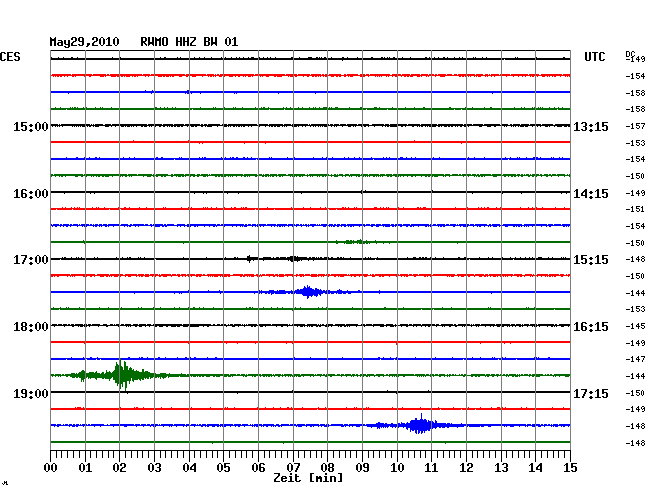Click the large green seismic burst near minute 02
The width and height of the screenshot is (650, 494).
click(x=122, y=375)
